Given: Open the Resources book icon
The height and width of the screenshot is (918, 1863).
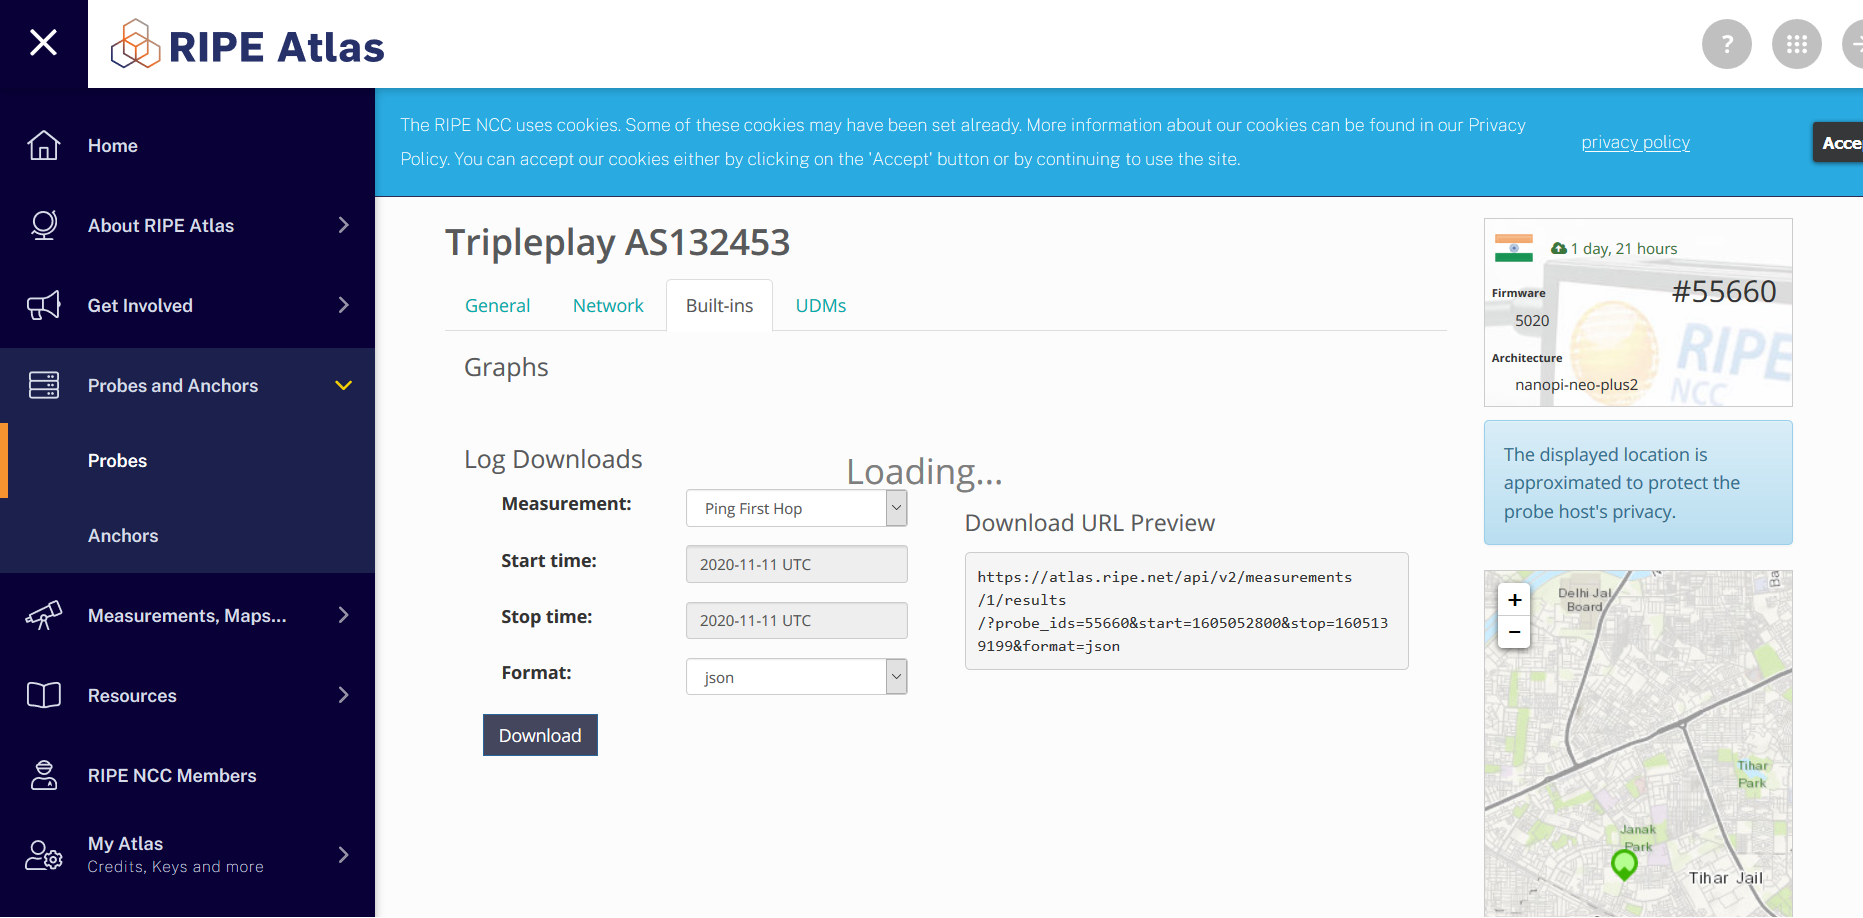Looking at the screenshot, I should 44,695.
